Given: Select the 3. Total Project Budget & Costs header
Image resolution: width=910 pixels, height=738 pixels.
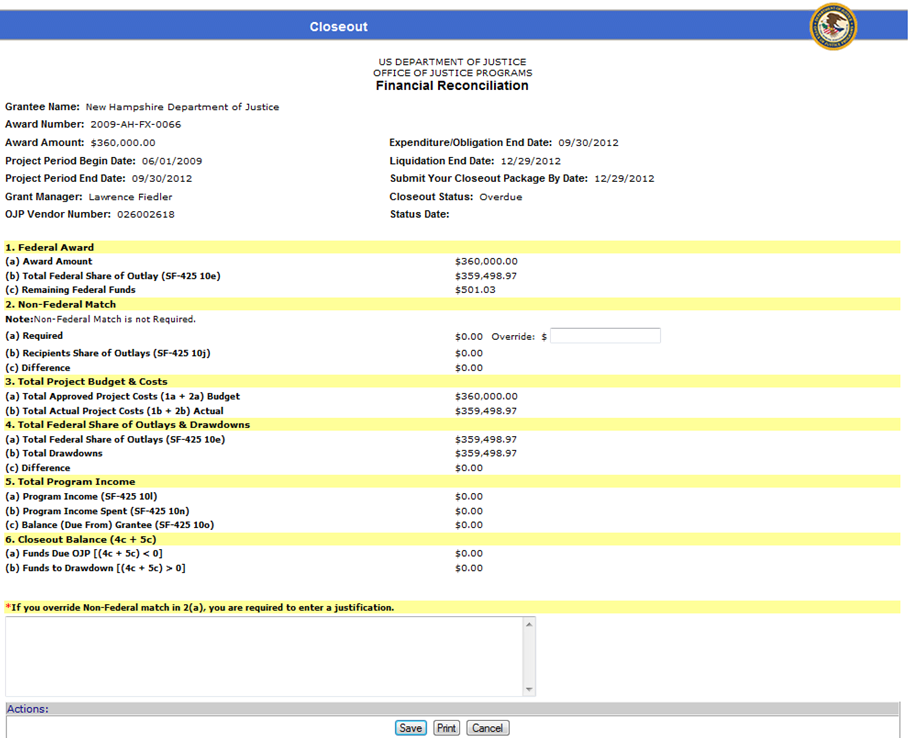Looking at the screenshot, I should [x=87, y=381].
